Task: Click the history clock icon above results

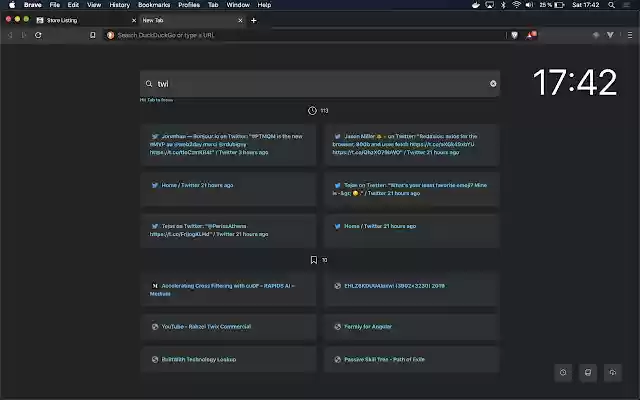Action: pyautogui.click(x=312, y=111)
